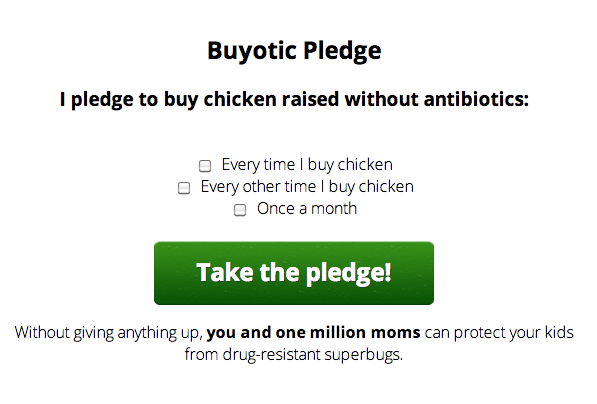Screen dimensions: 597x404
Task: Select the 'Every time I buy chicken' label text
Action: (x=307, y=165)
